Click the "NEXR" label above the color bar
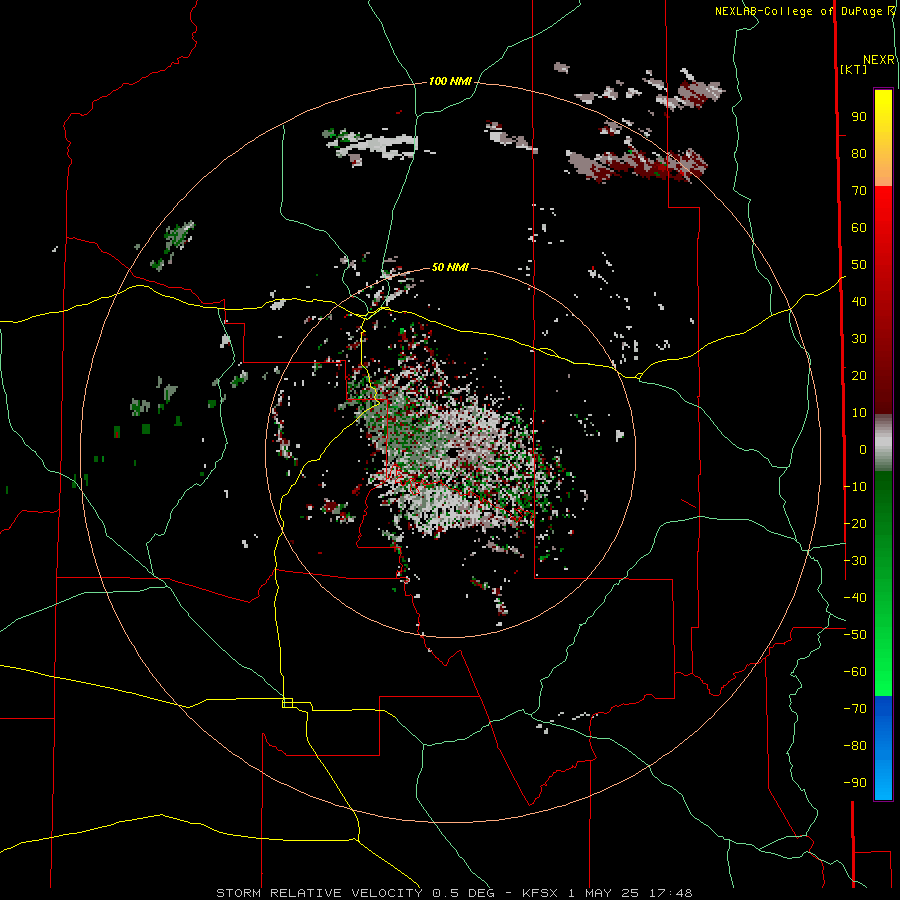900x900 pixels. (879, 60)
